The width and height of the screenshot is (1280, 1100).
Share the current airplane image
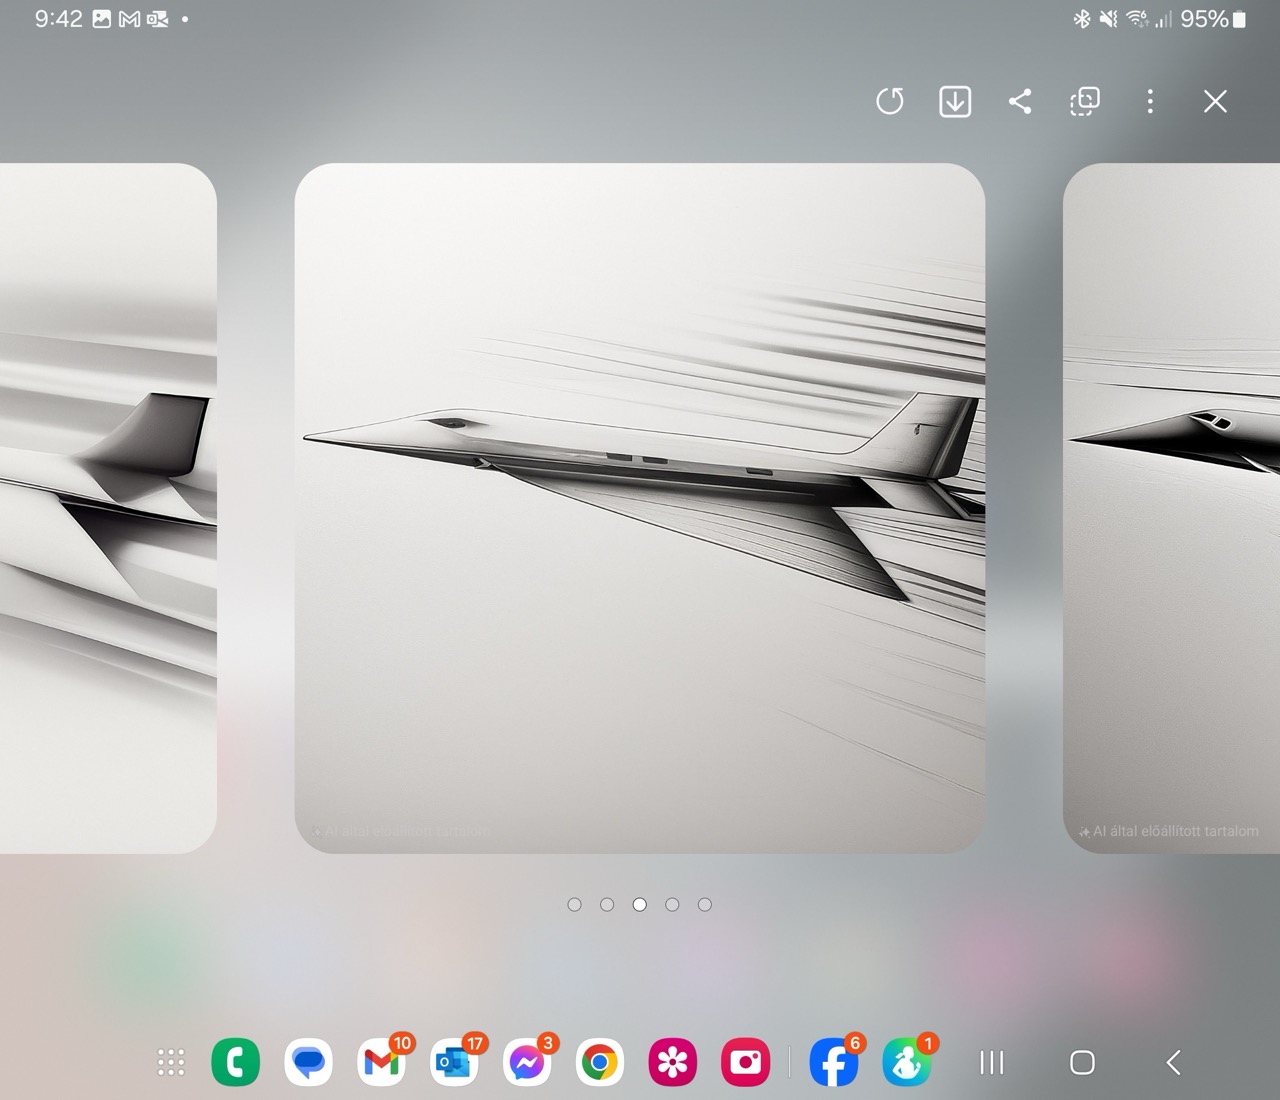(x=1020, y=101)
